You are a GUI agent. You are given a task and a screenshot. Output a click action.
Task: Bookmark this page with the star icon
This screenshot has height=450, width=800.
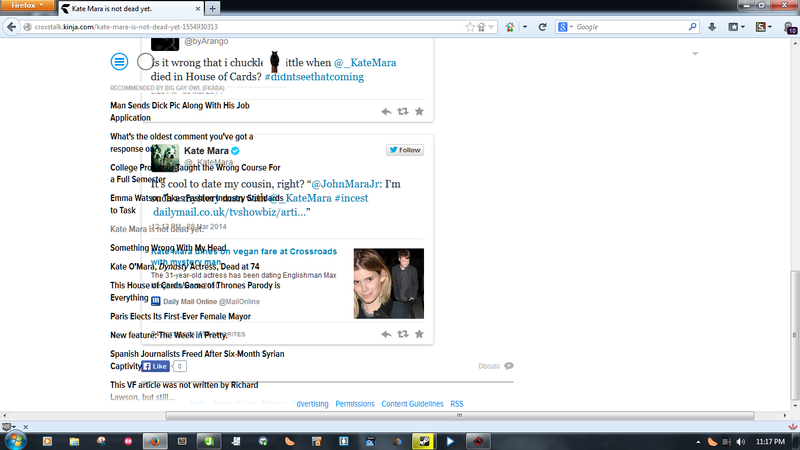coord(470,27)
